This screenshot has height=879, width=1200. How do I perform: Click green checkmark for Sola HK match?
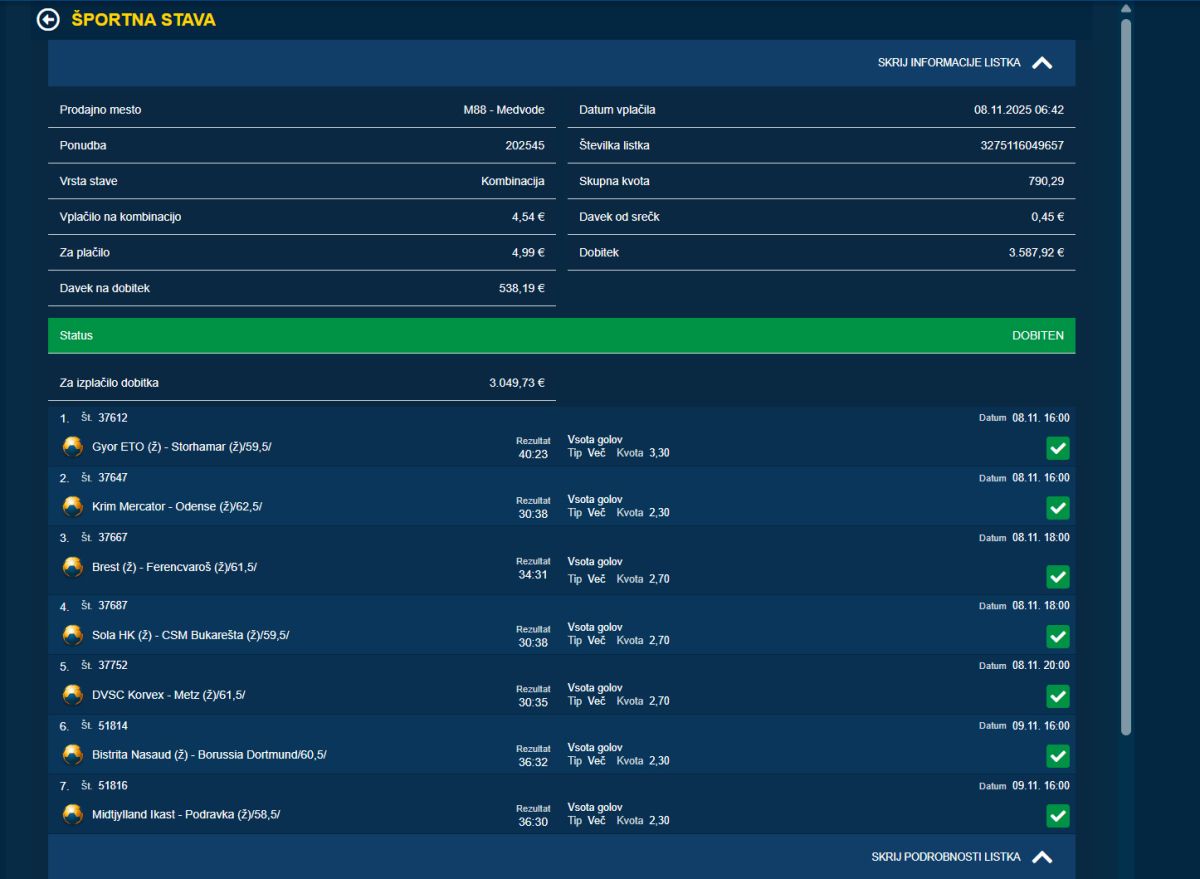coord(1057,636)
